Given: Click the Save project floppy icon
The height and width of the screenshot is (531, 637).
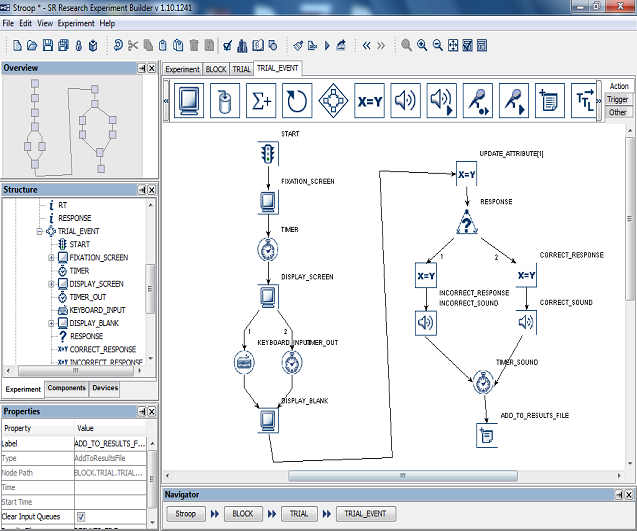Looking at the screenshot, I should click(48, 45).
